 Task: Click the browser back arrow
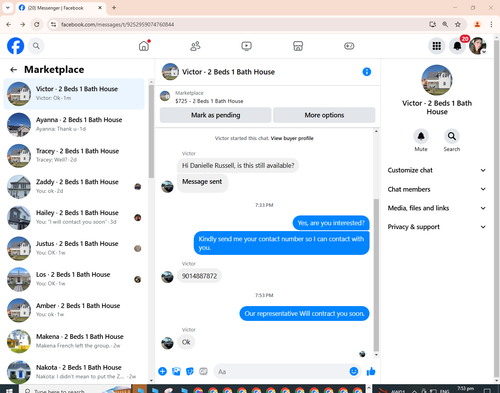point(9,24)
